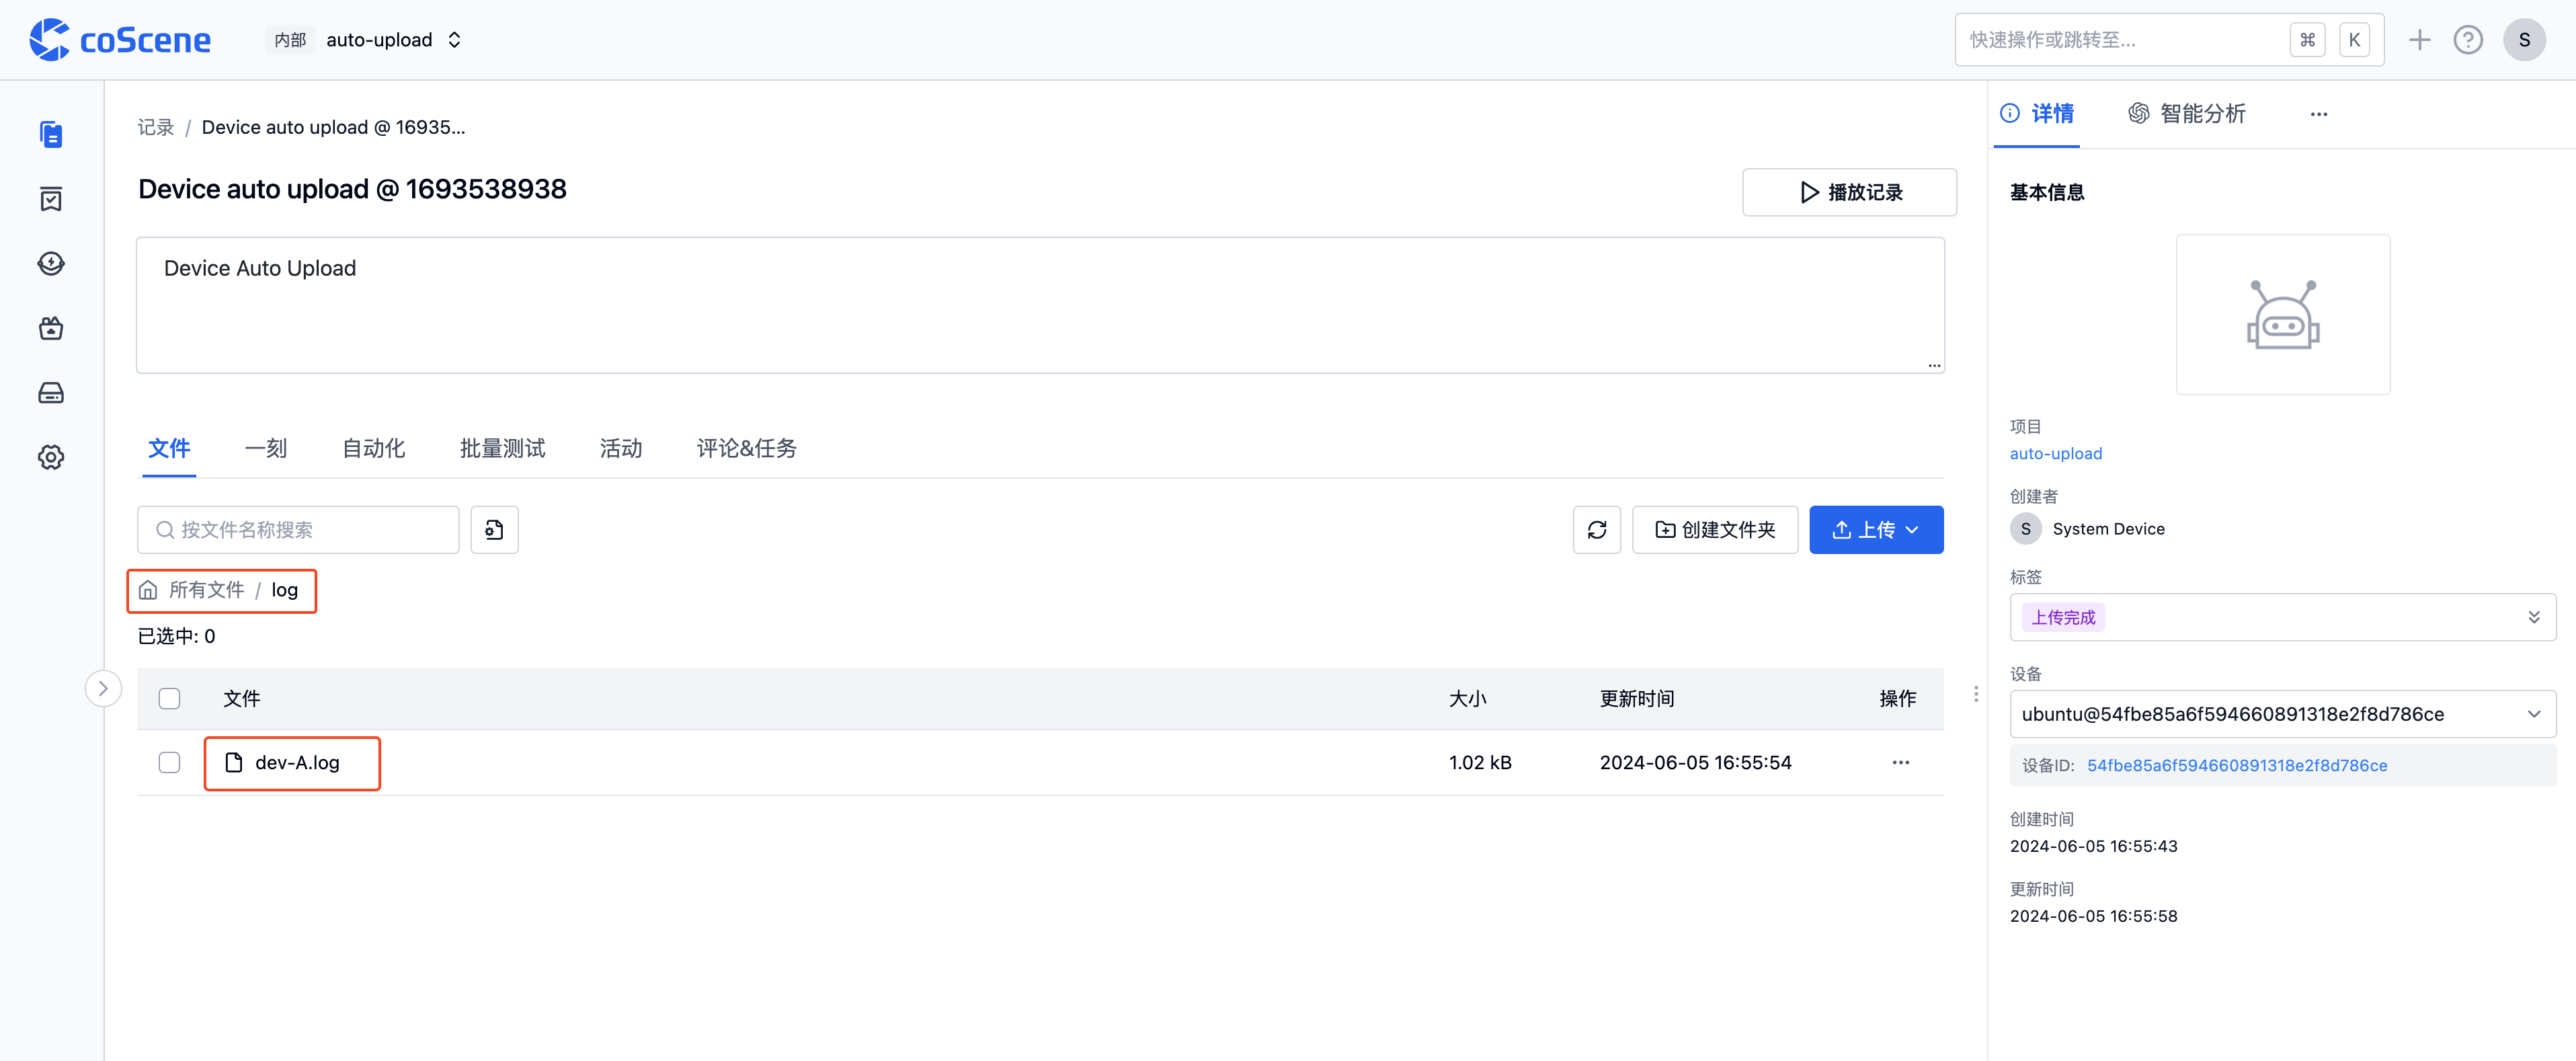The height and width of the screenshot is (1061, 2576).
Task: Click the Device Auto Upload description box
Action: (x=1040, y=305)
